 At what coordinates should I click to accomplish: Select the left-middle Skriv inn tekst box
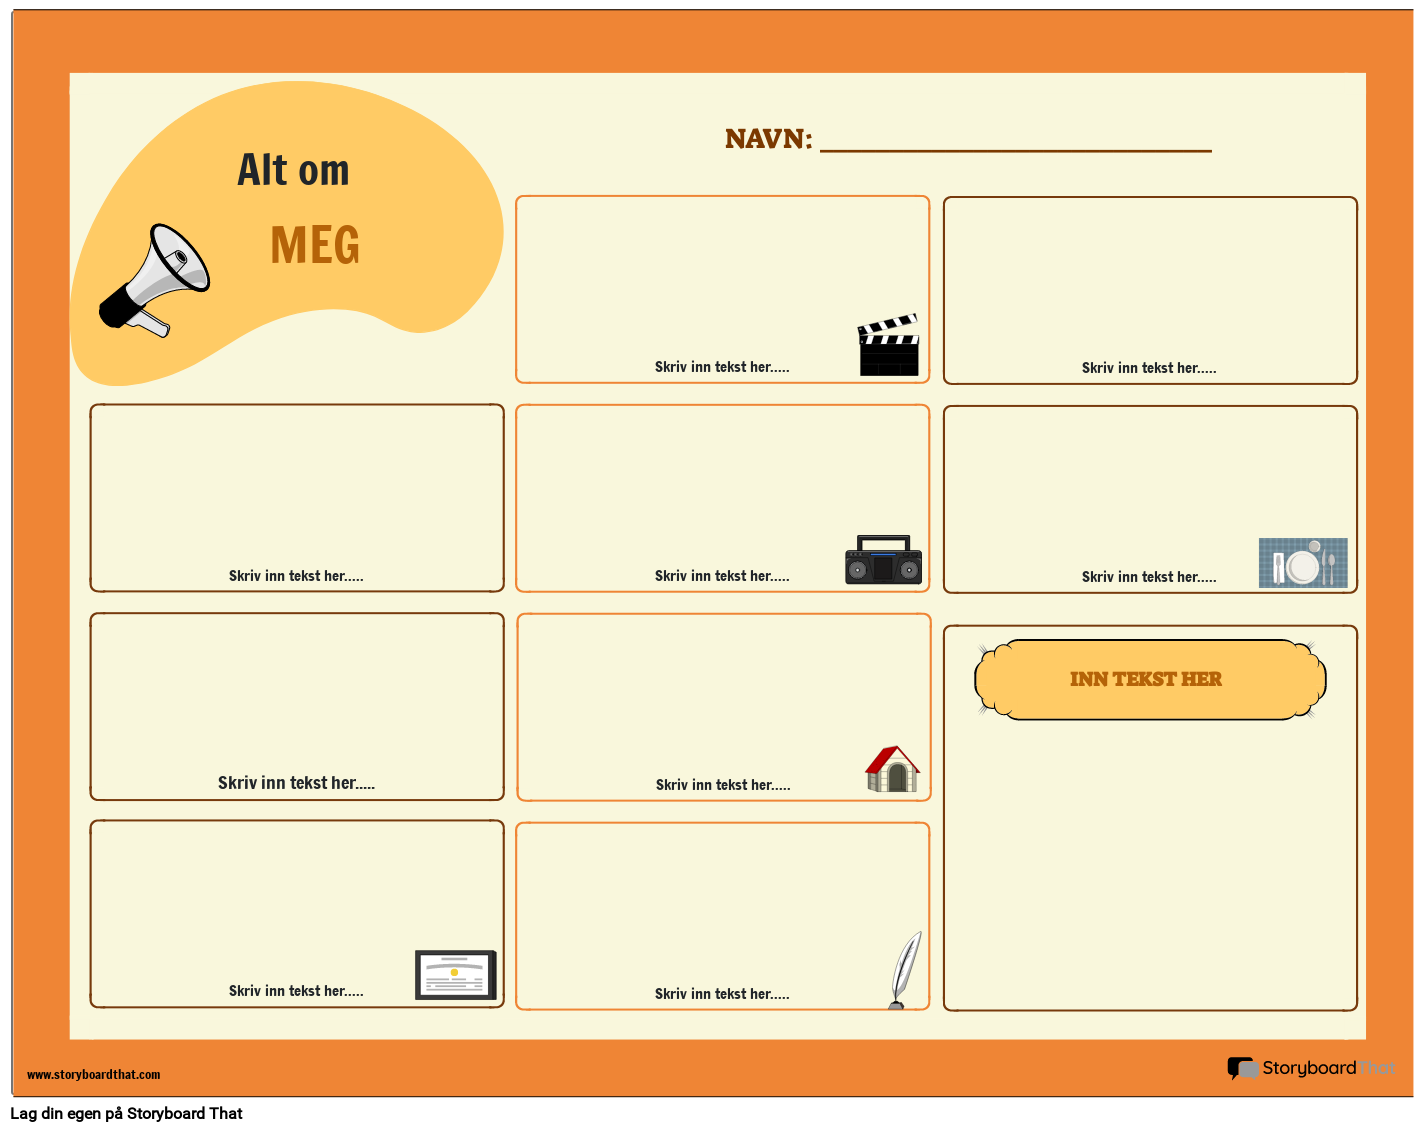tap(296, 575)
